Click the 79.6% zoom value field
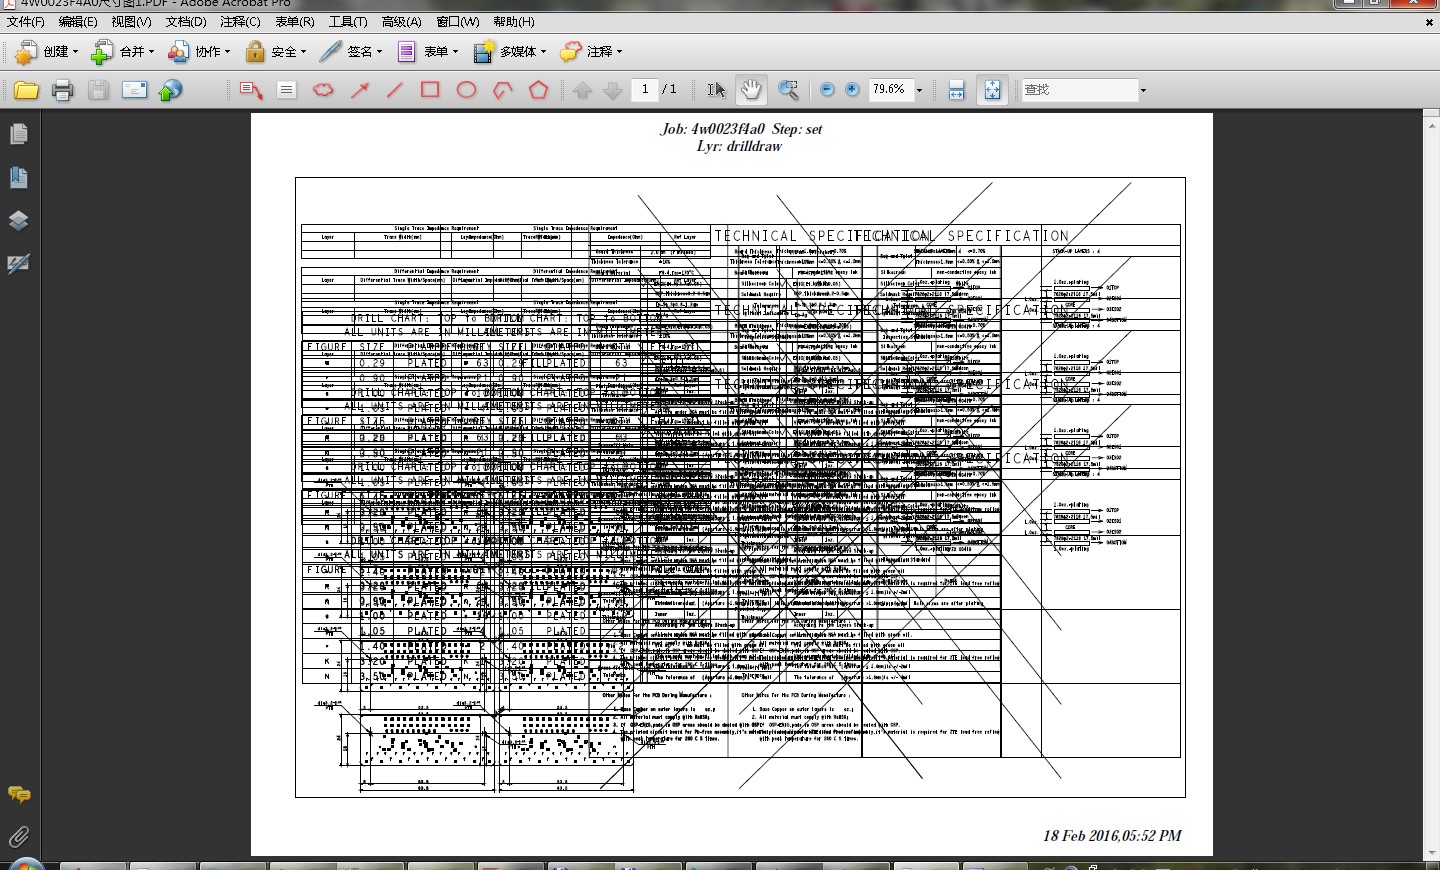The width and height of the screenshot is (1440, 870). tap(889, 90)
